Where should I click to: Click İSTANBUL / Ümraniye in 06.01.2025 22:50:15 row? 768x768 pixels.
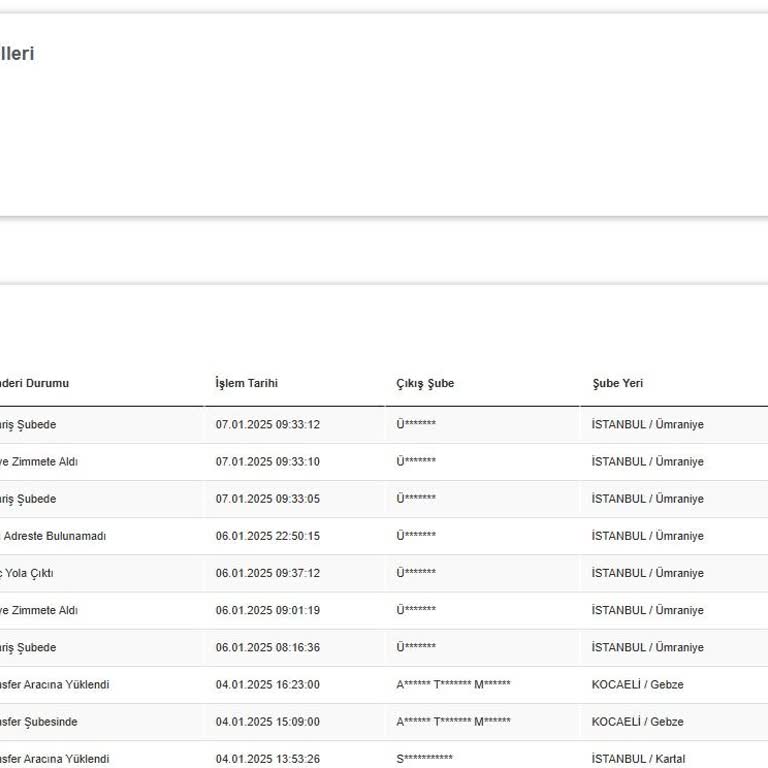648,536
